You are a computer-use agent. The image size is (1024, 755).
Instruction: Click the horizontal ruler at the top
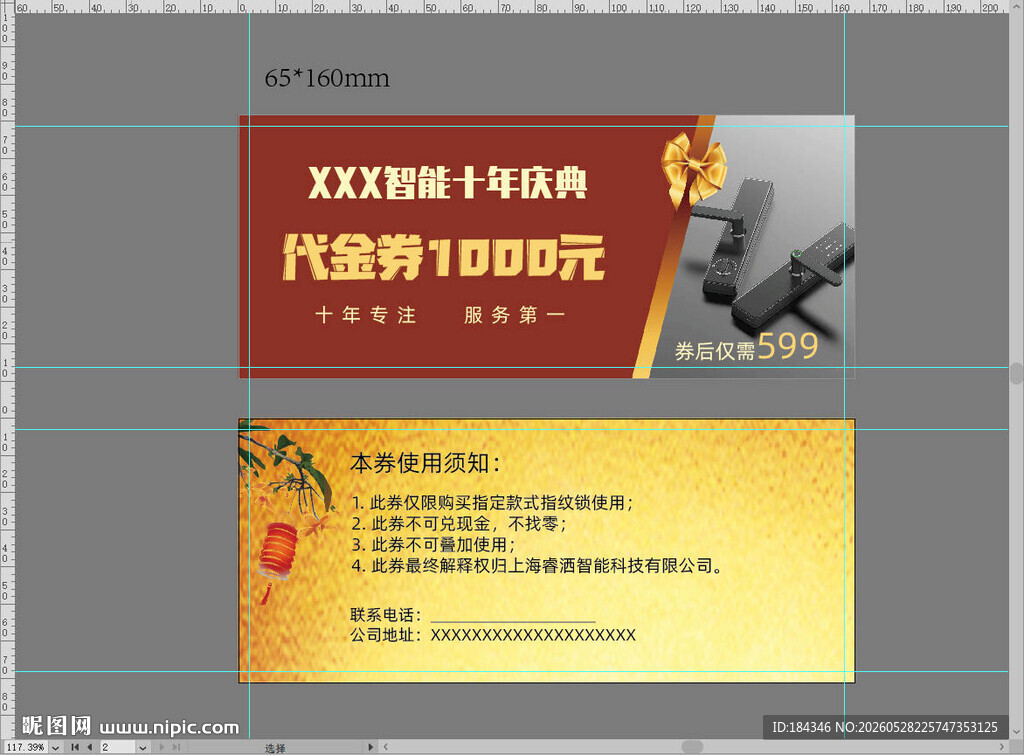click(x=512, y=7)
